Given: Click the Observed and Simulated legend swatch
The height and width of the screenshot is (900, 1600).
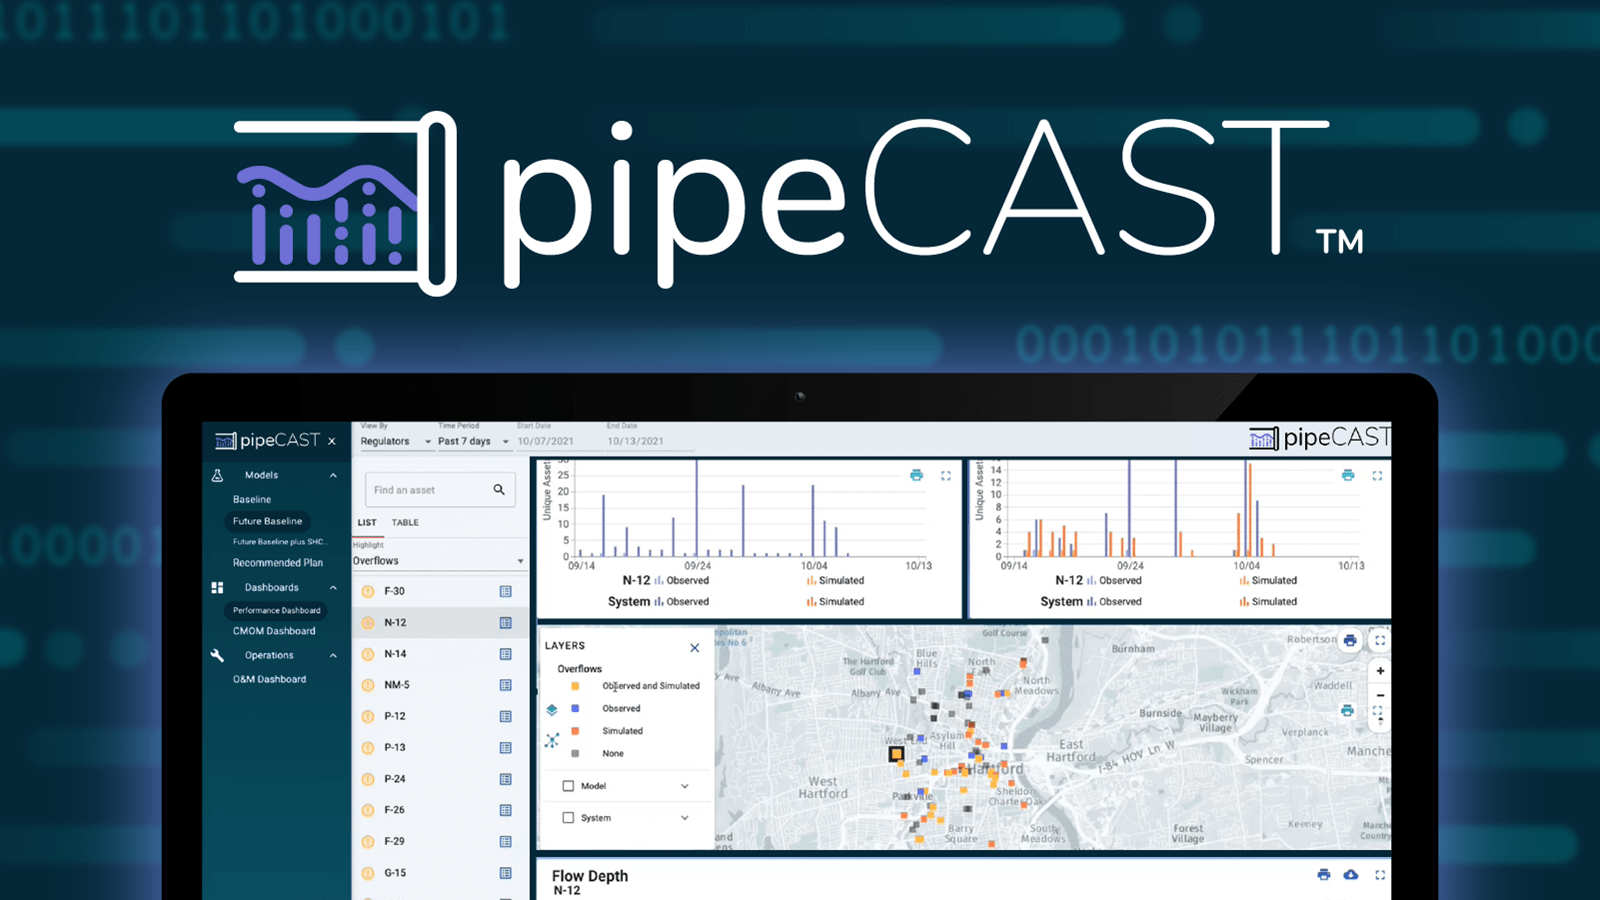Looking at the screenshot, I should tap(575, 686).
